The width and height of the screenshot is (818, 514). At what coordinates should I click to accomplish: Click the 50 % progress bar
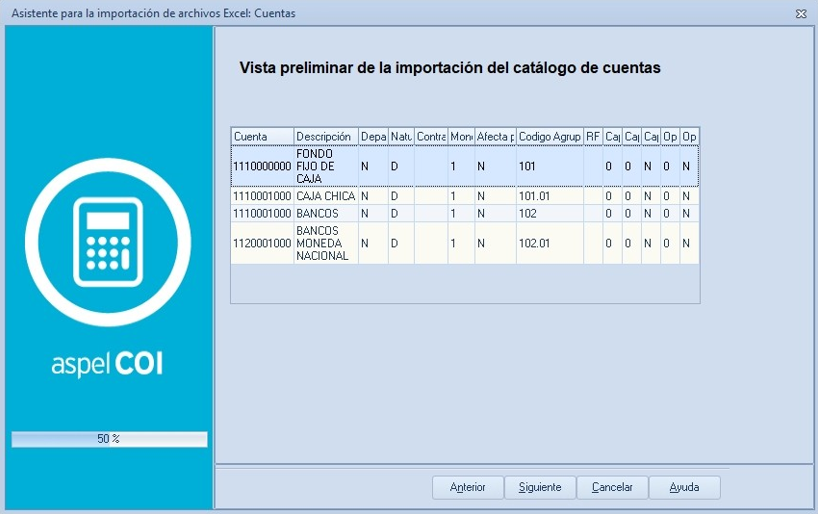click(109, 439)
